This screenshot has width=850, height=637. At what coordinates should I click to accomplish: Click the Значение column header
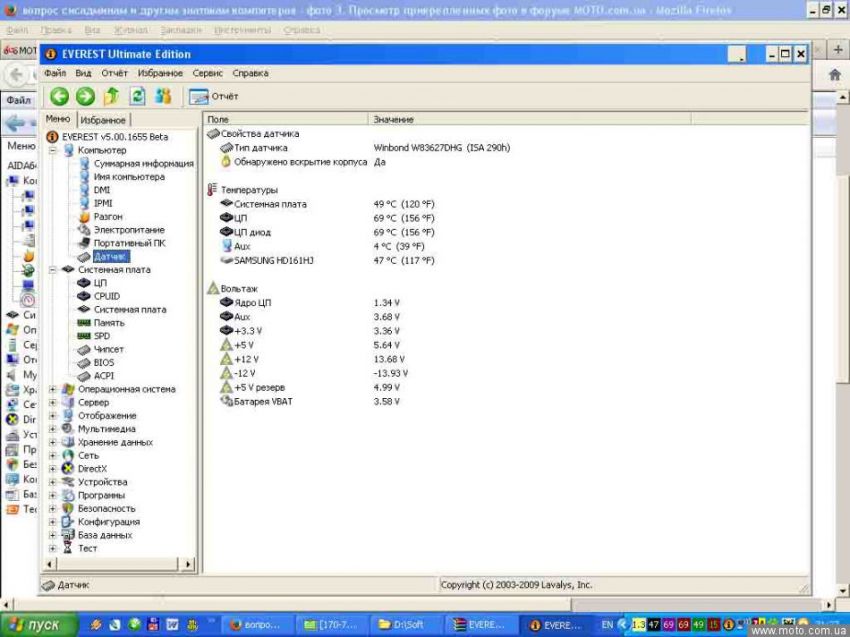(530, 119)
